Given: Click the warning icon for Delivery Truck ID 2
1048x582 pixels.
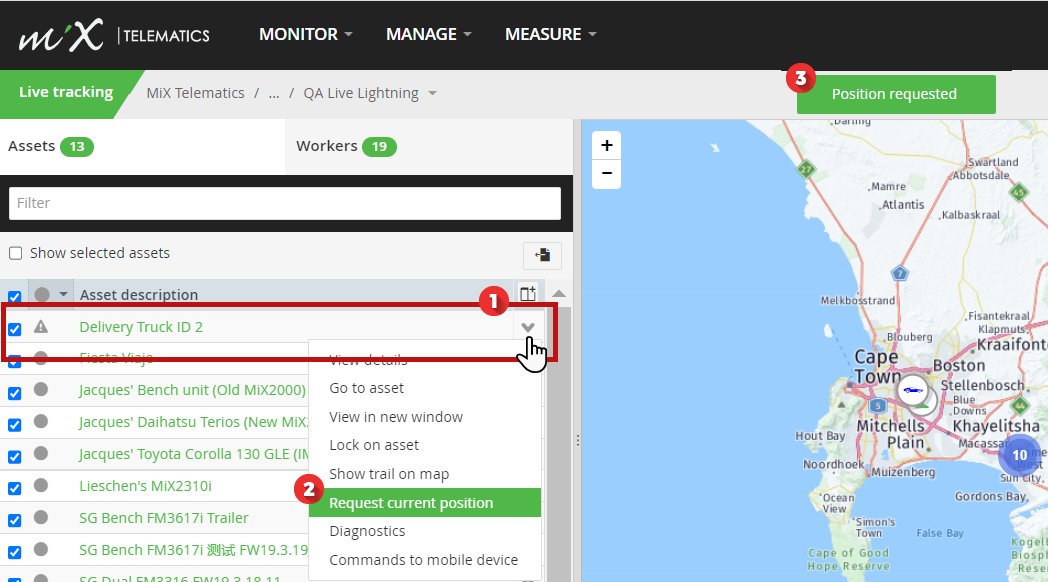Looking at the screenshot, I should pyautogui.click(x=41, y=327).
